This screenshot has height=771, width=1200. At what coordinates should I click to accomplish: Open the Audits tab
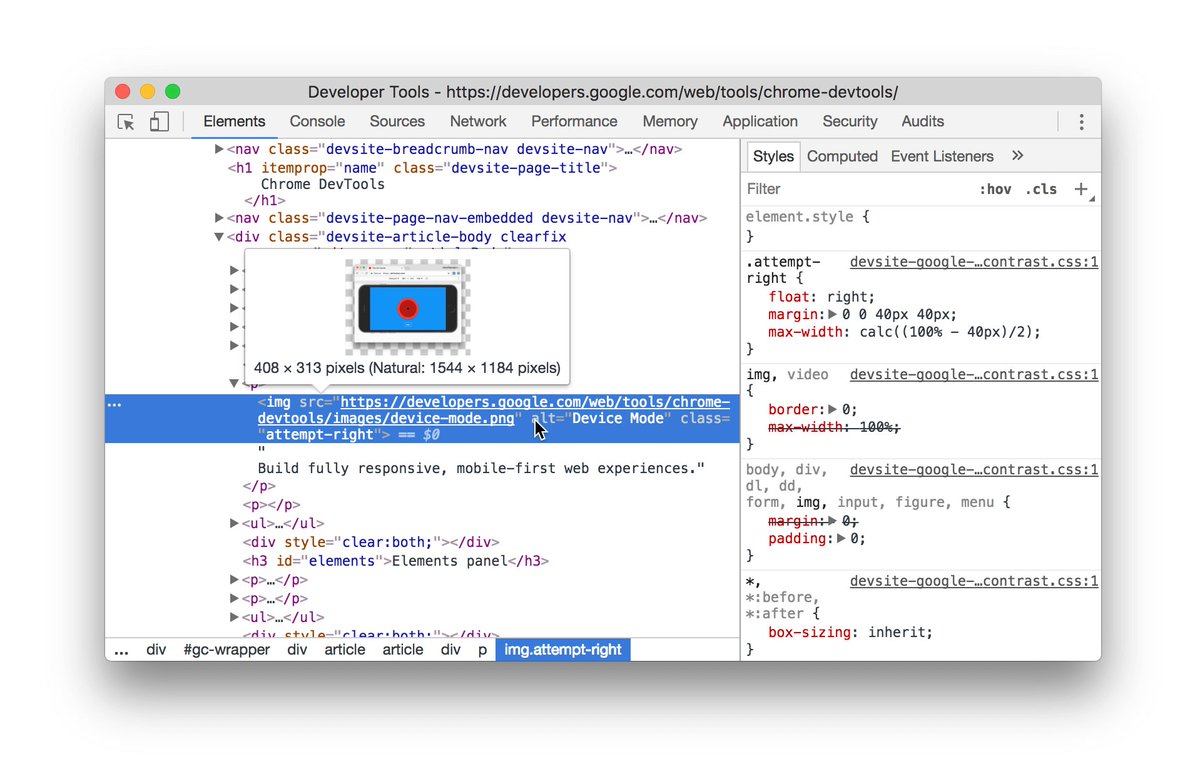[923, 122]
